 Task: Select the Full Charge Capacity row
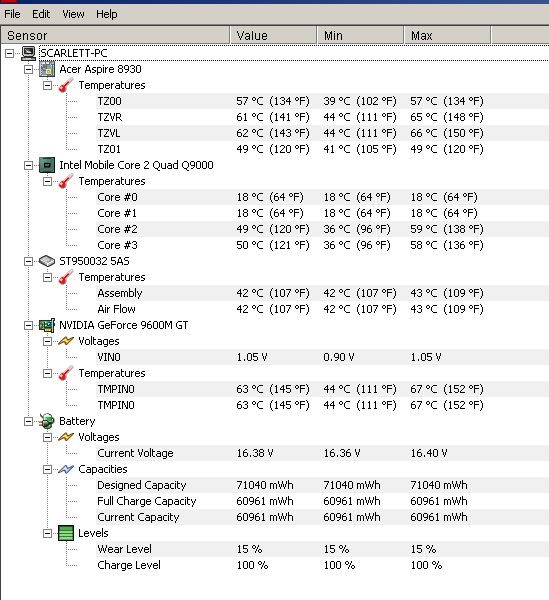tap(322, 501)
